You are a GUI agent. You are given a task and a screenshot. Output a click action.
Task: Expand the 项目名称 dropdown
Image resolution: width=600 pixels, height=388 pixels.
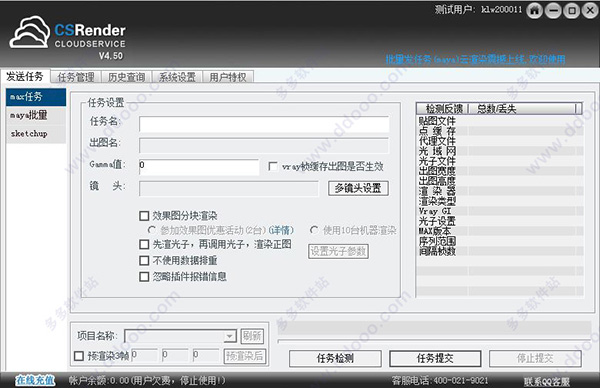click(229, 336)
